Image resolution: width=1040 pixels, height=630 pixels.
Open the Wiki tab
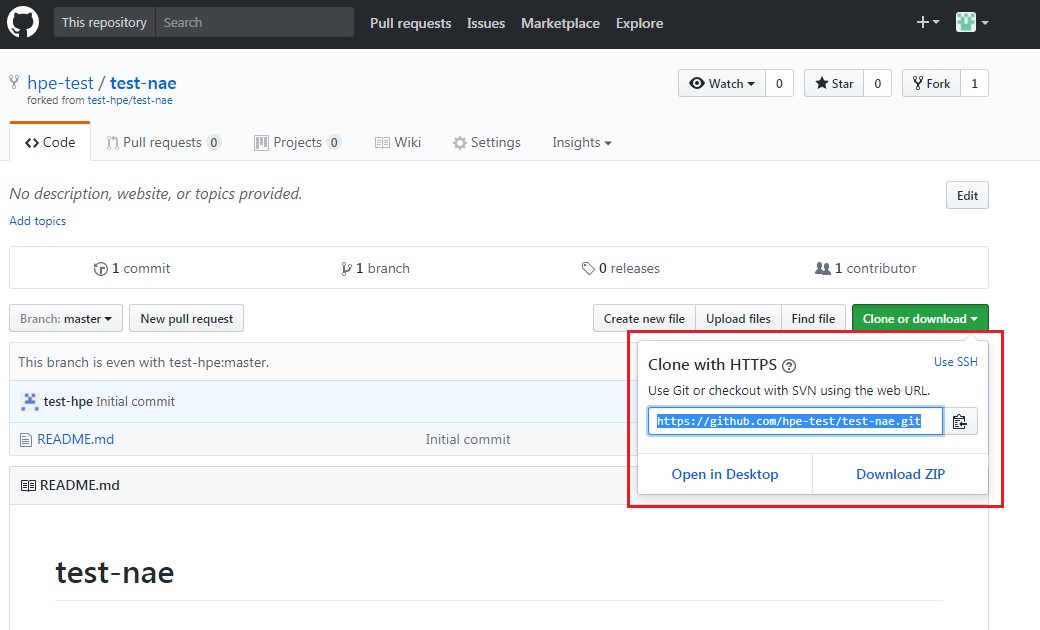click(398, 143)
